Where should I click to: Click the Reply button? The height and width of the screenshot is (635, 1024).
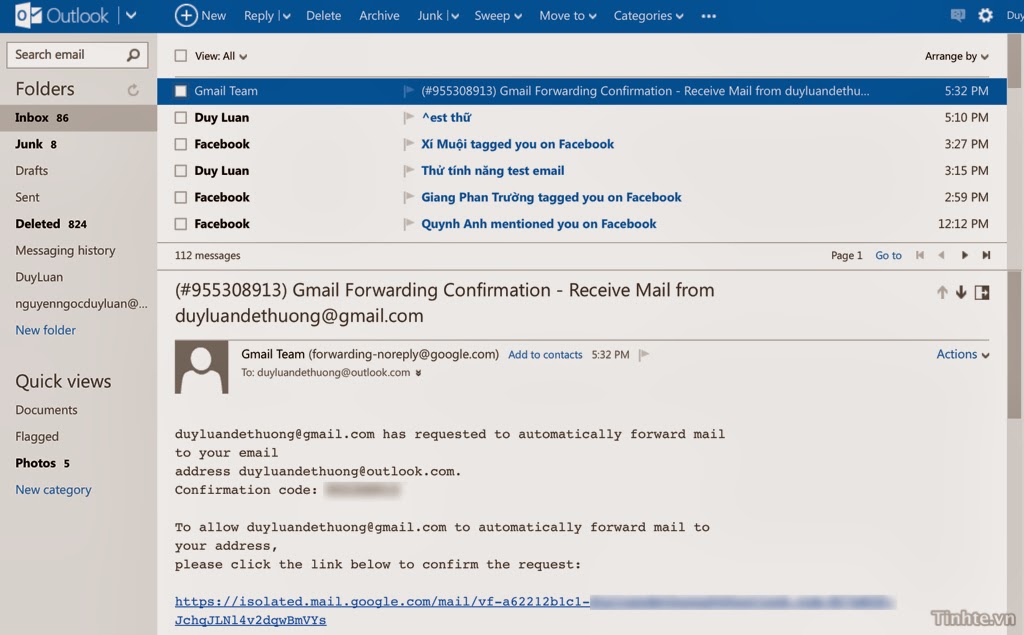click(259, 16)
